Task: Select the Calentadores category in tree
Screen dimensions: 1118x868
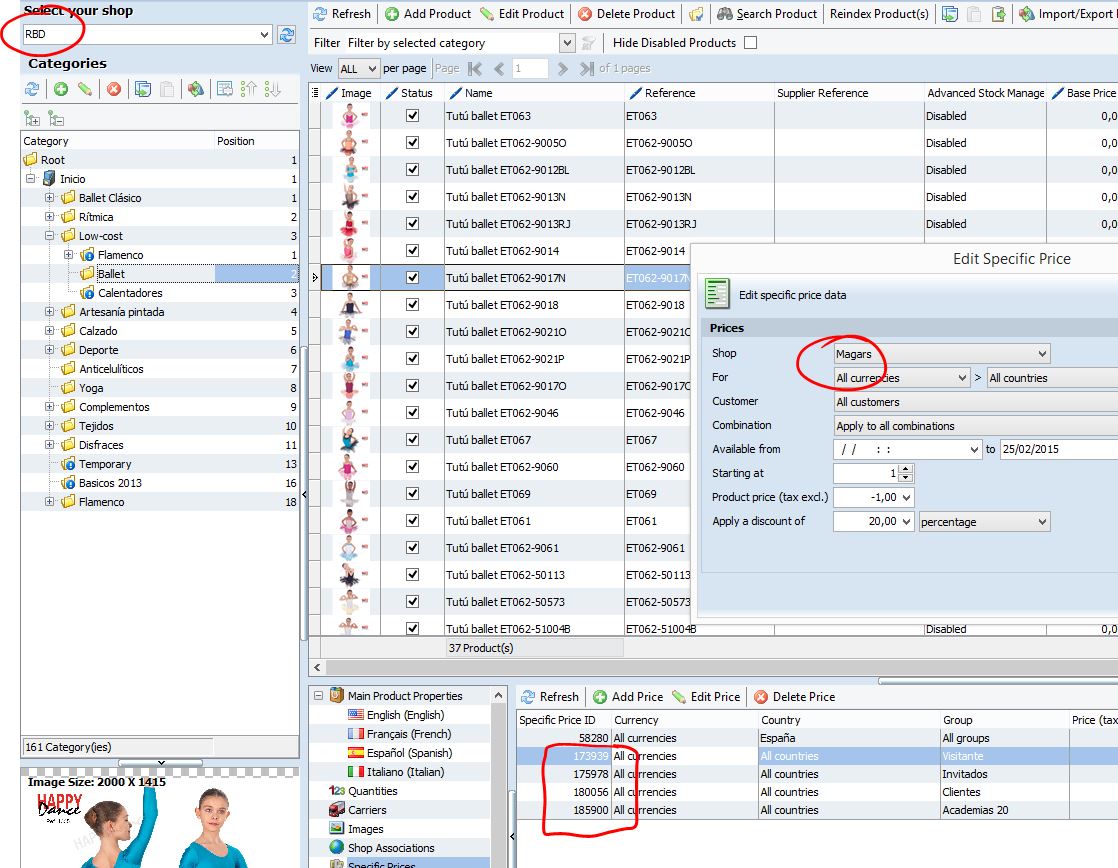Action: click(x=130, y=293)
